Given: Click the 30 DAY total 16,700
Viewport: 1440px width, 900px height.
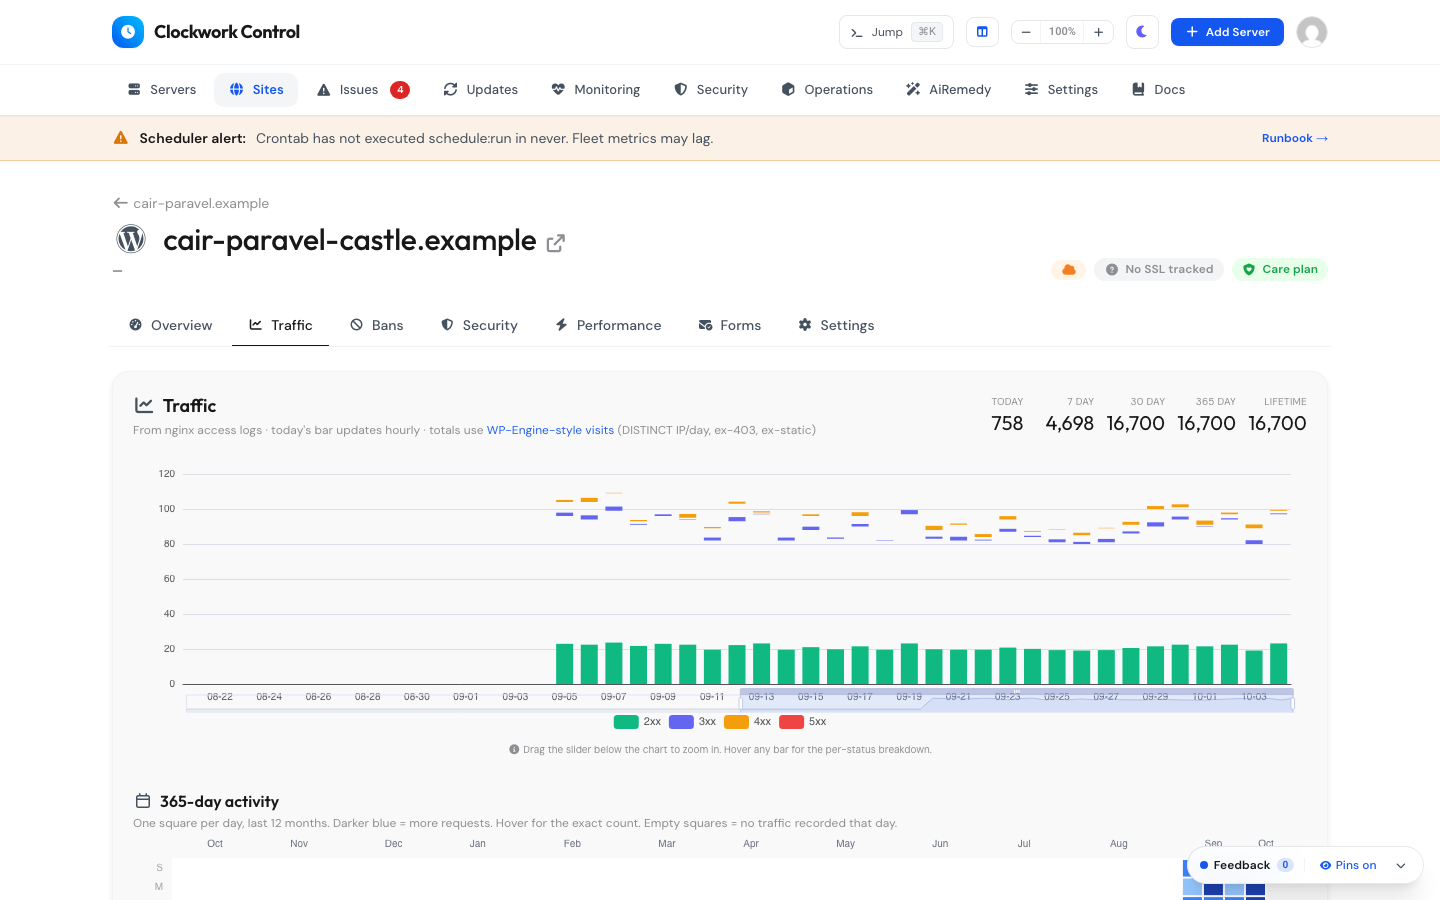Looking at the screenshot, I should click(x=1136, y=423).
